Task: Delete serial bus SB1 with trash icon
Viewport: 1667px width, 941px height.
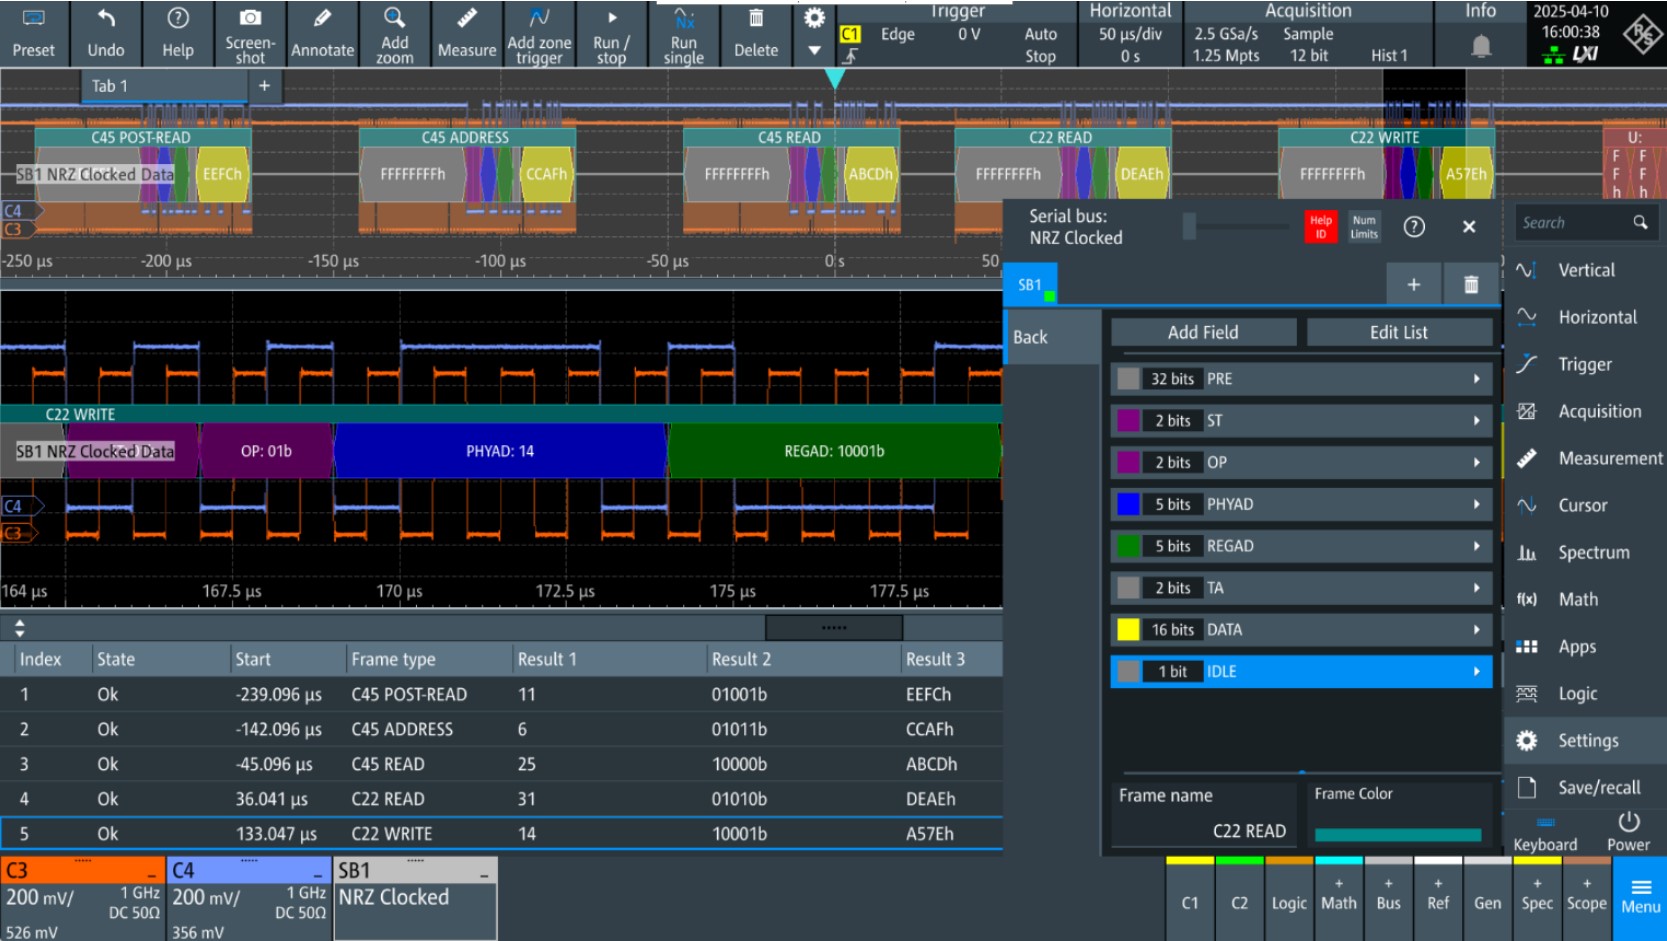Action: [1470, 285]
